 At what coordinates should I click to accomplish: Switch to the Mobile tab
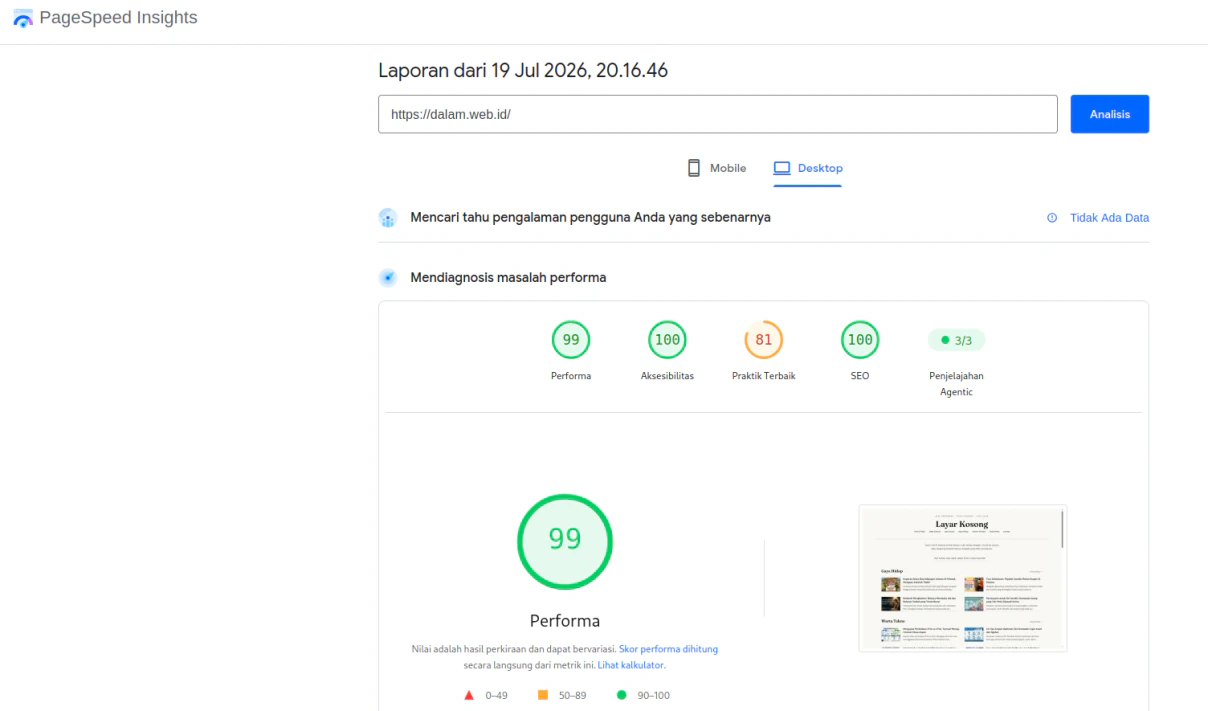tap(717, 168)
